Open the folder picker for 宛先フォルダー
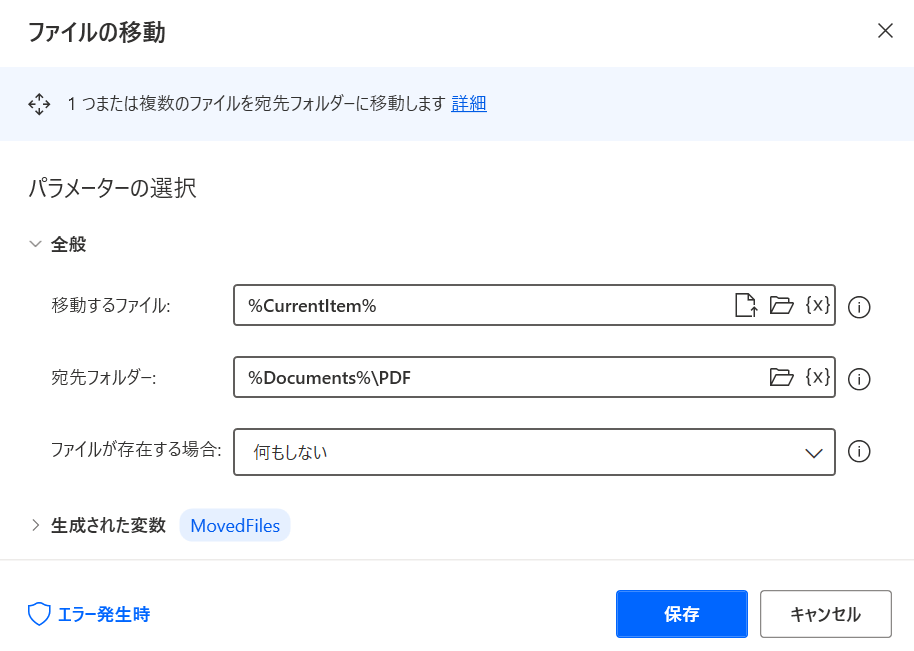 [782, 377]
